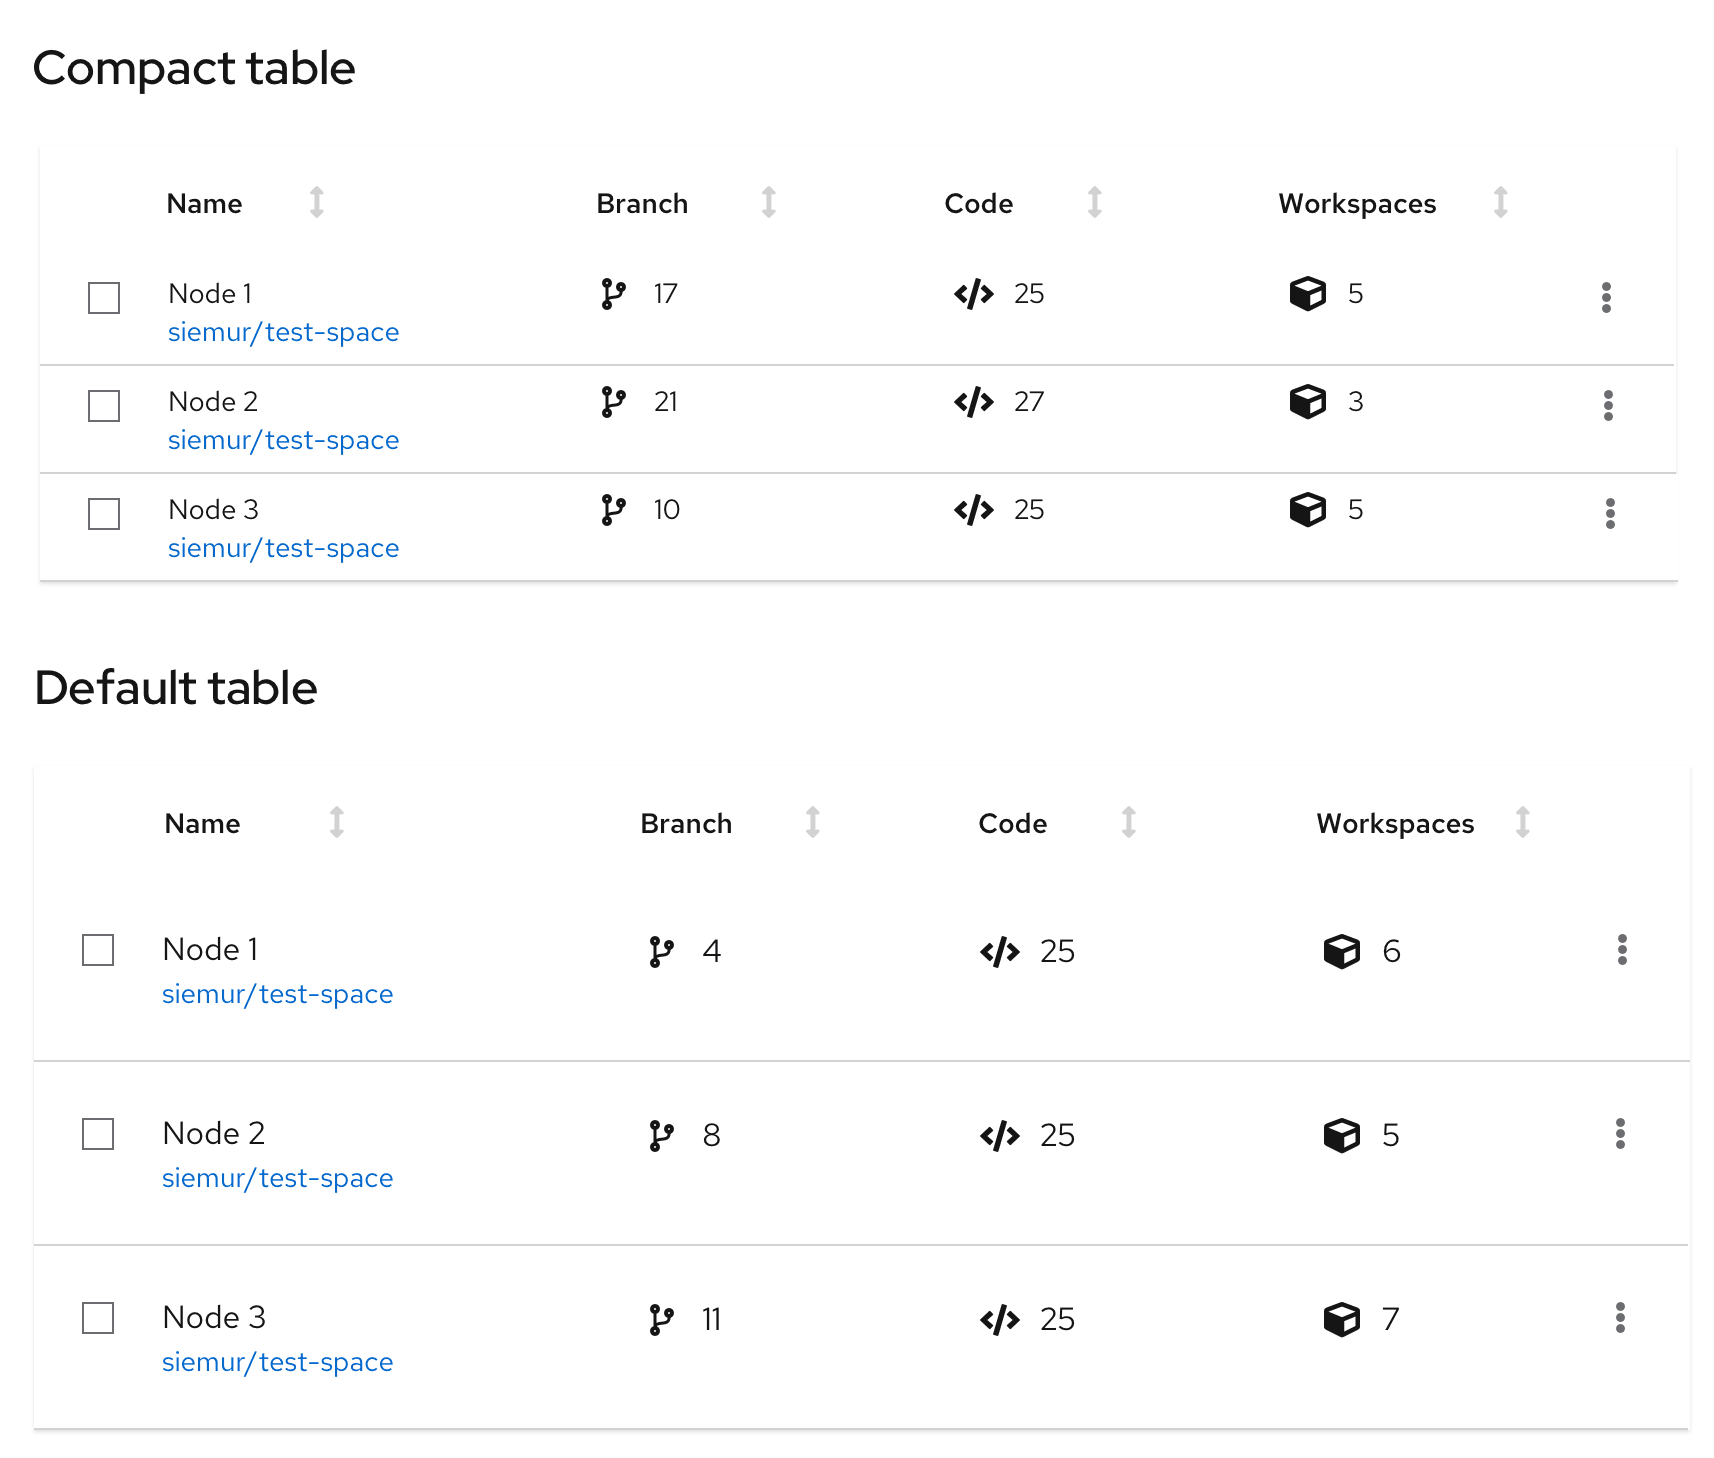Viewport: 1714px width, 1458px height.
Task: Click the branch icon in default Node 2 row
Action: tap(661, 1135)
